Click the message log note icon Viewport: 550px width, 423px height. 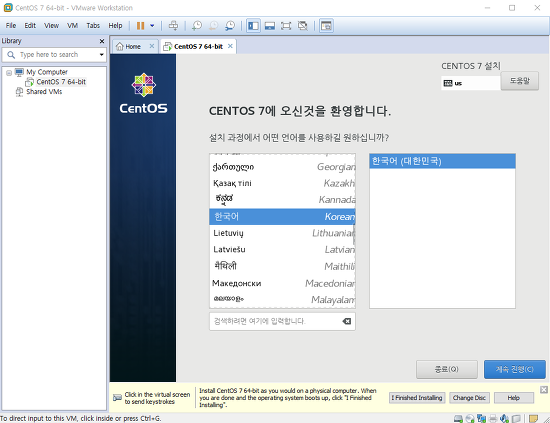click(x=533, y=418)
